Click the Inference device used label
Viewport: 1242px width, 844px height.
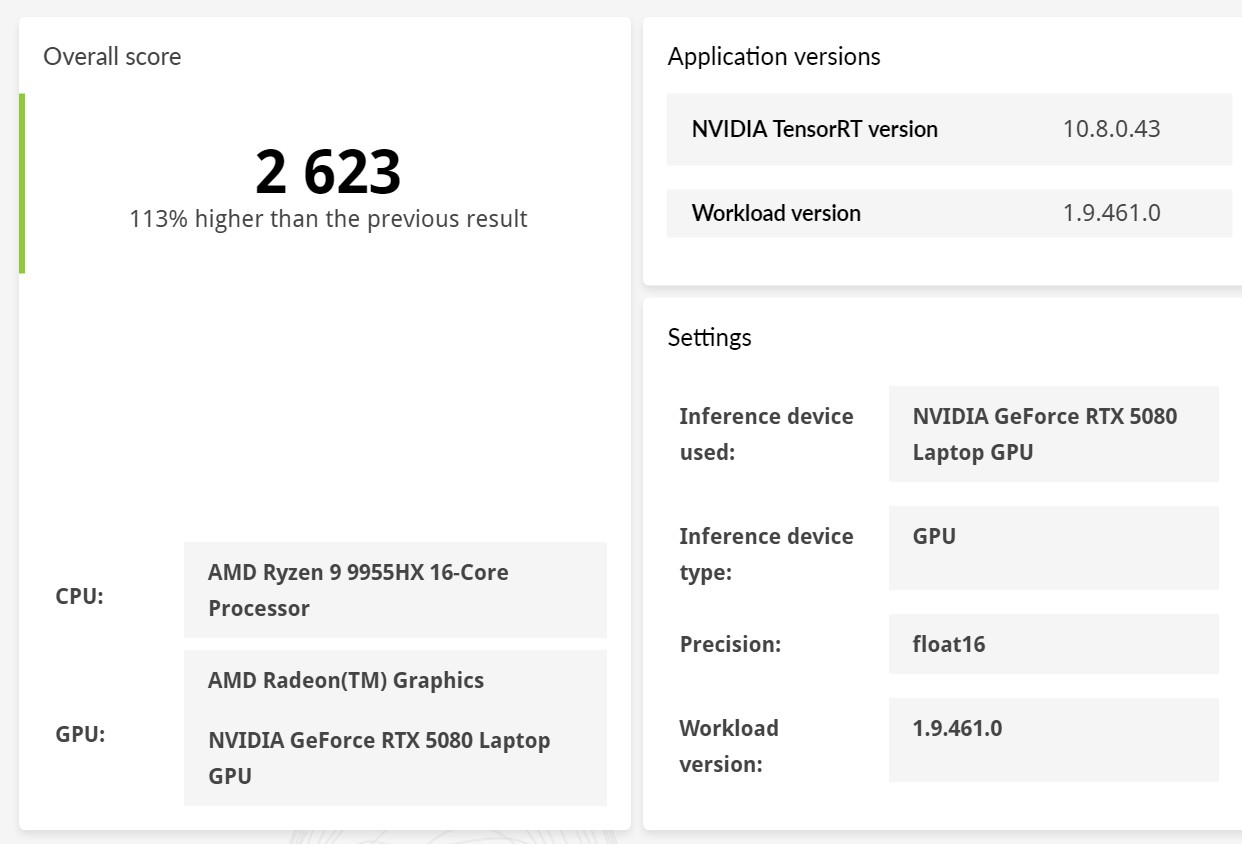[766, 434]
